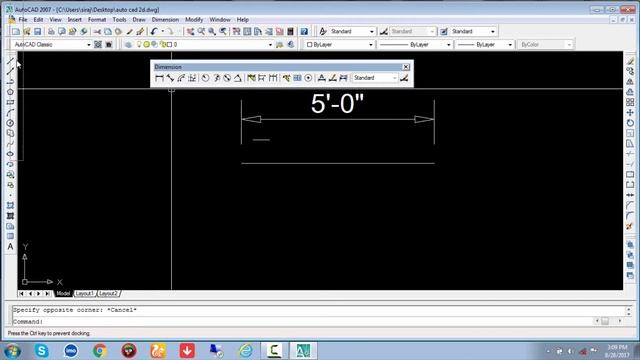Select the Linear dimension tool
Screen dimensions: 640x360
click(x=159, y=78)
